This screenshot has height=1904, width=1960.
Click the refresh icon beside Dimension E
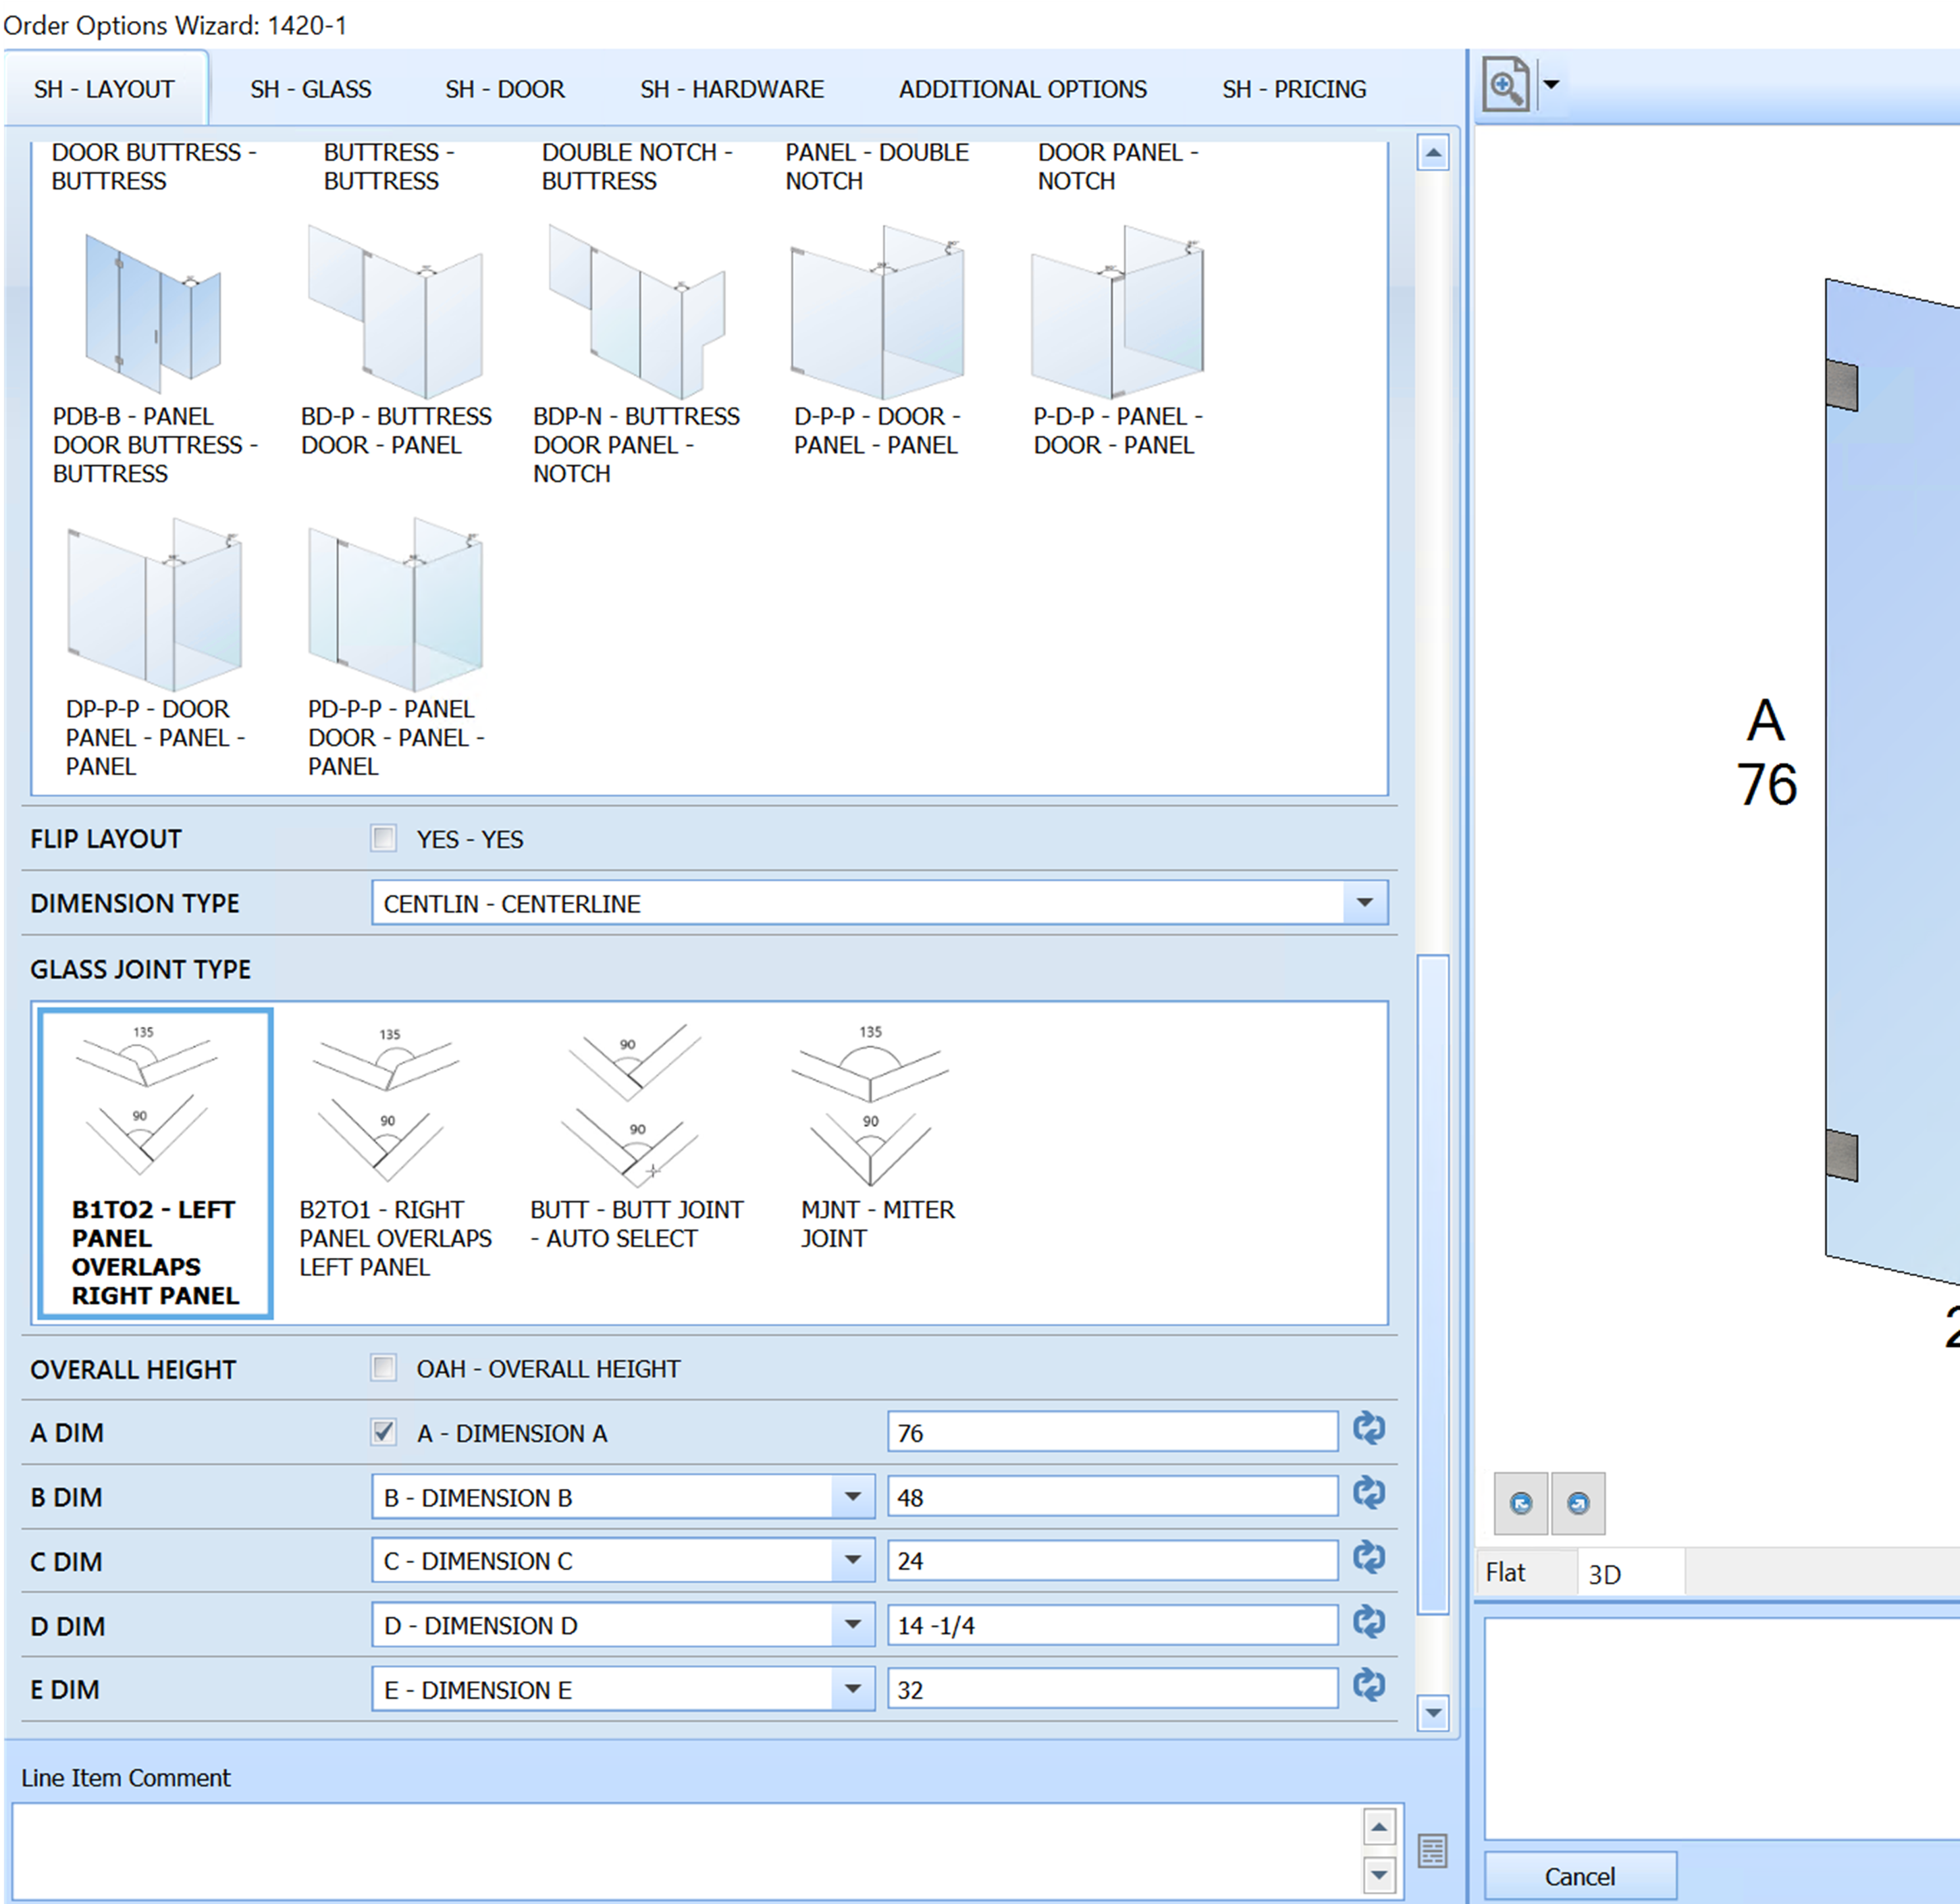[x=1370, y=1687]
